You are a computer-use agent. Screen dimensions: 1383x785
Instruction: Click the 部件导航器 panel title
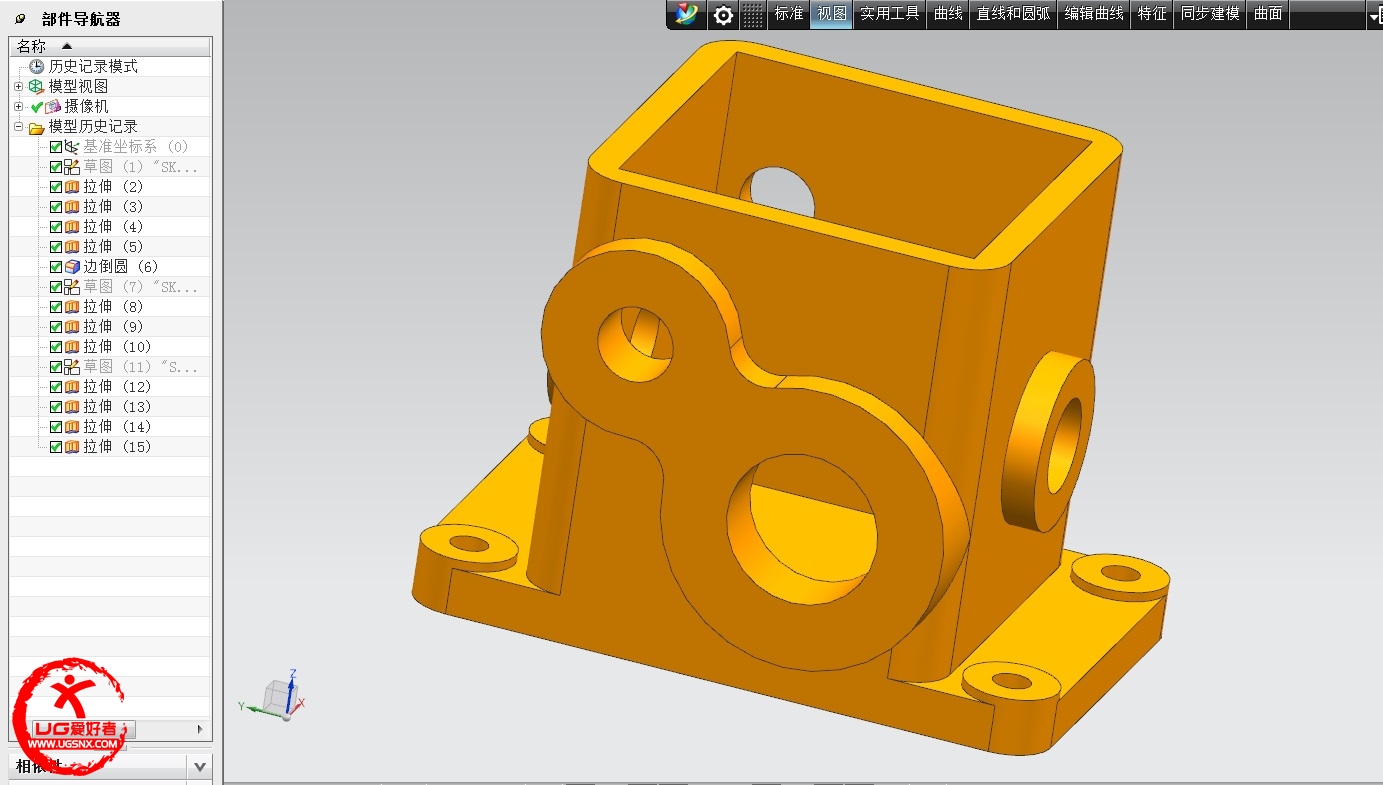pyautogui.click(x=81, y=19)
